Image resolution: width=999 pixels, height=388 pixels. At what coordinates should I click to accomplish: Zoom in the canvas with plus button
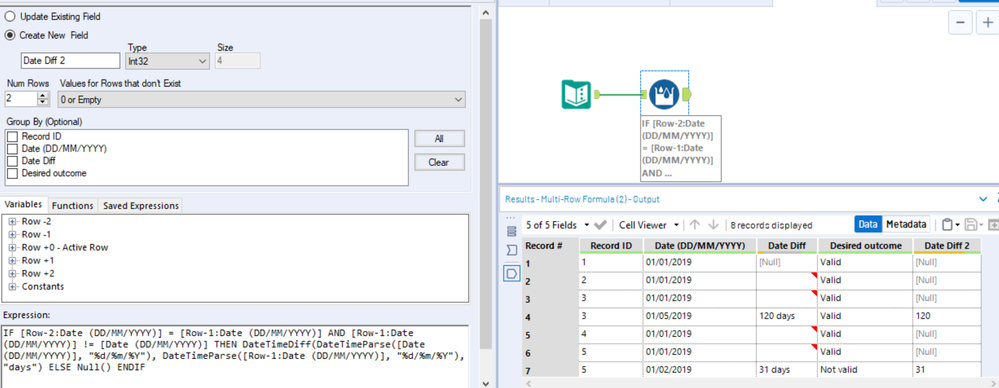click(988, 22)
